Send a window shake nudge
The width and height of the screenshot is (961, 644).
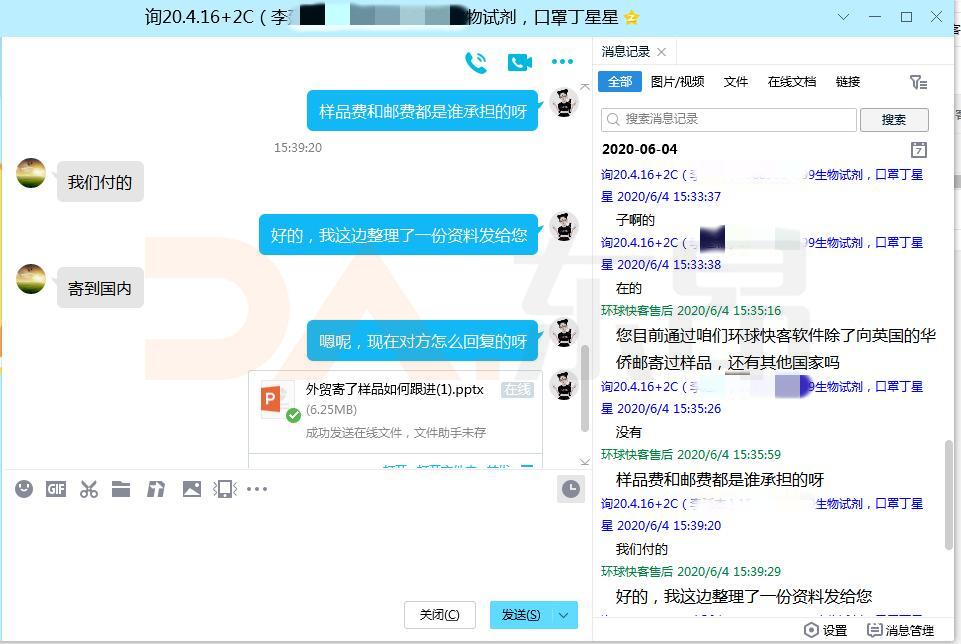[224, 489]
